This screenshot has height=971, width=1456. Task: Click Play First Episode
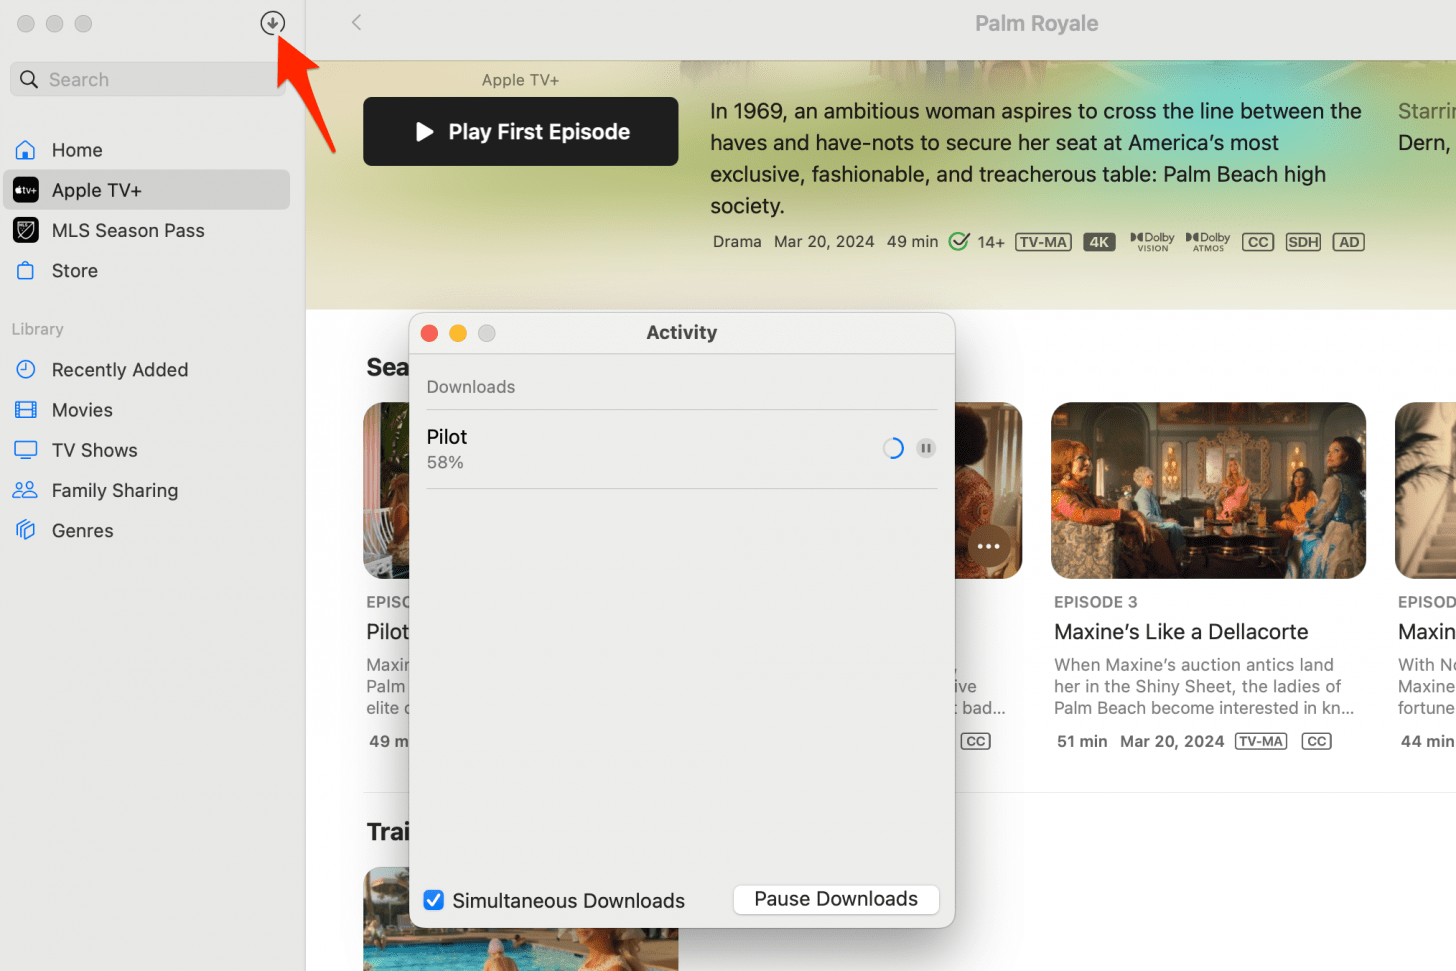tap(520, 131)
